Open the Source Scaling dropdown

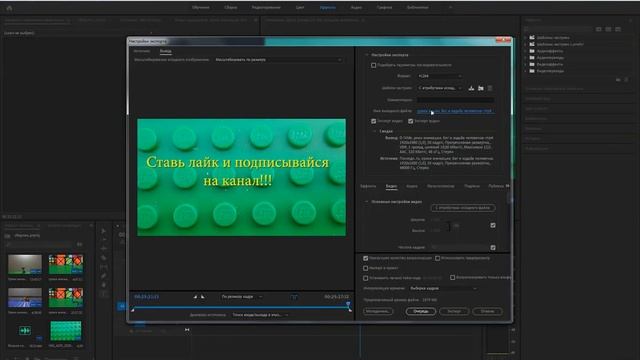coord(278,60)
